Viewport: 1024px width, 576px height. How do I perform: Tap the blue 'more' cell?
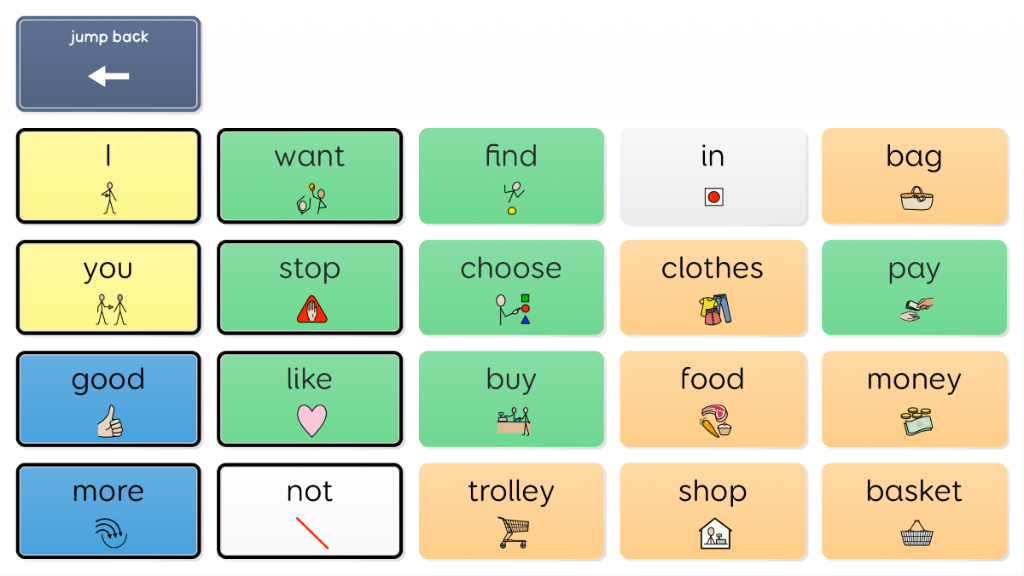[108, 511]
